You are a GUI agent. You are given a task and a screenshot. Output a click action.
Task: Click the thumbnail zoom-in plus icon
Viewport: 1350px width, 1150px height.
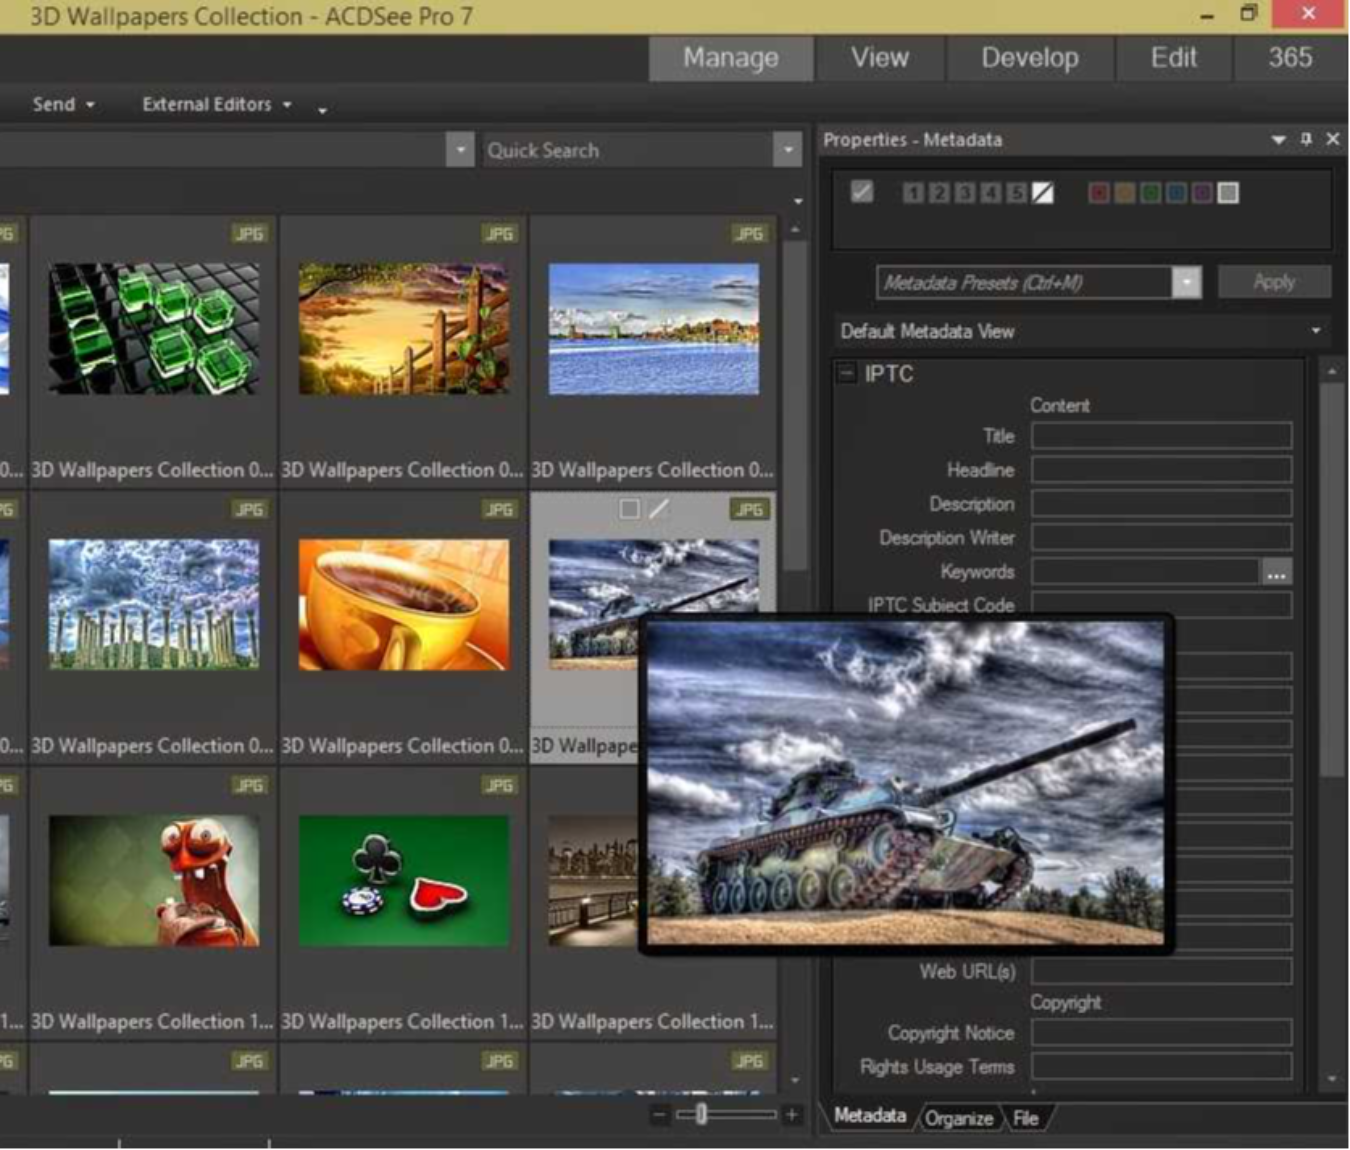coord(792,1114)
